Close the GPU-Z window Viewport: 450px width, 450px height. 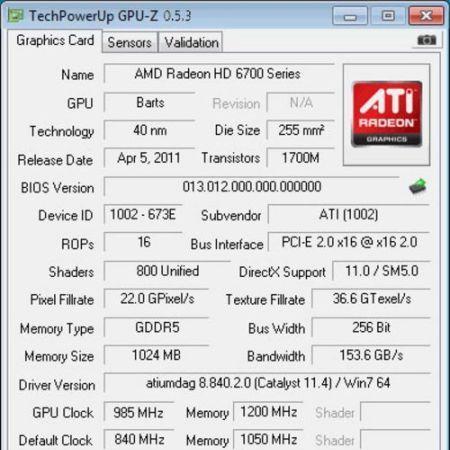(x=426, y=16)
